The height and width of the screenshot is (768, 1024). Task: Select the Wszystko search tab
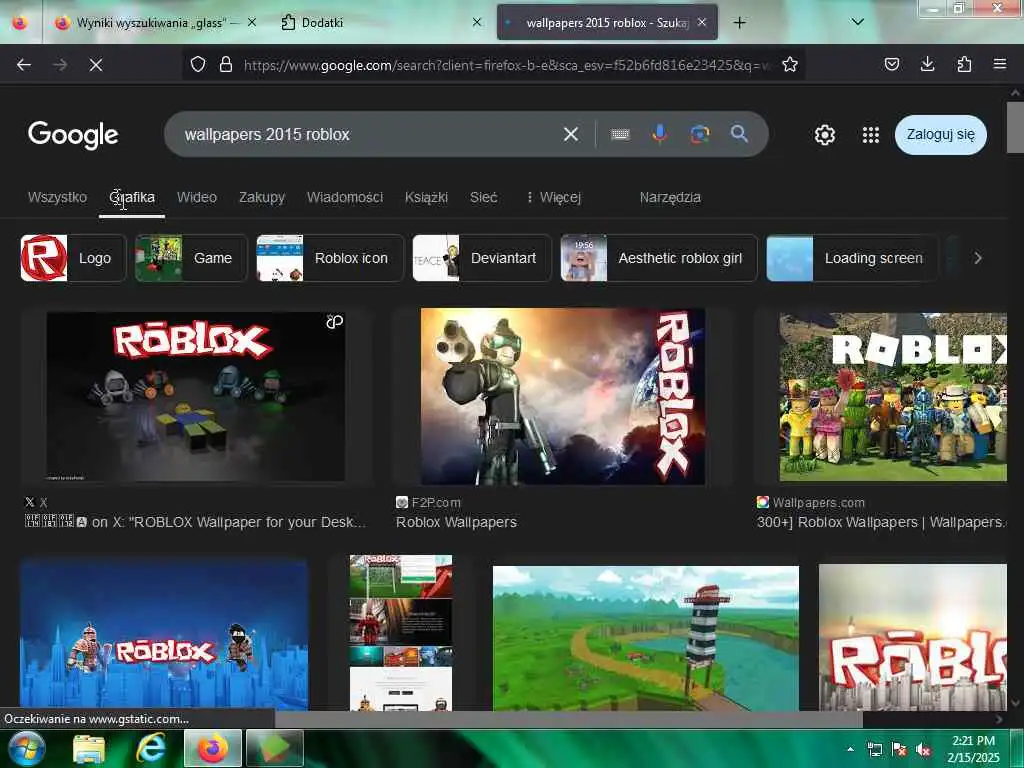(57, 197)
